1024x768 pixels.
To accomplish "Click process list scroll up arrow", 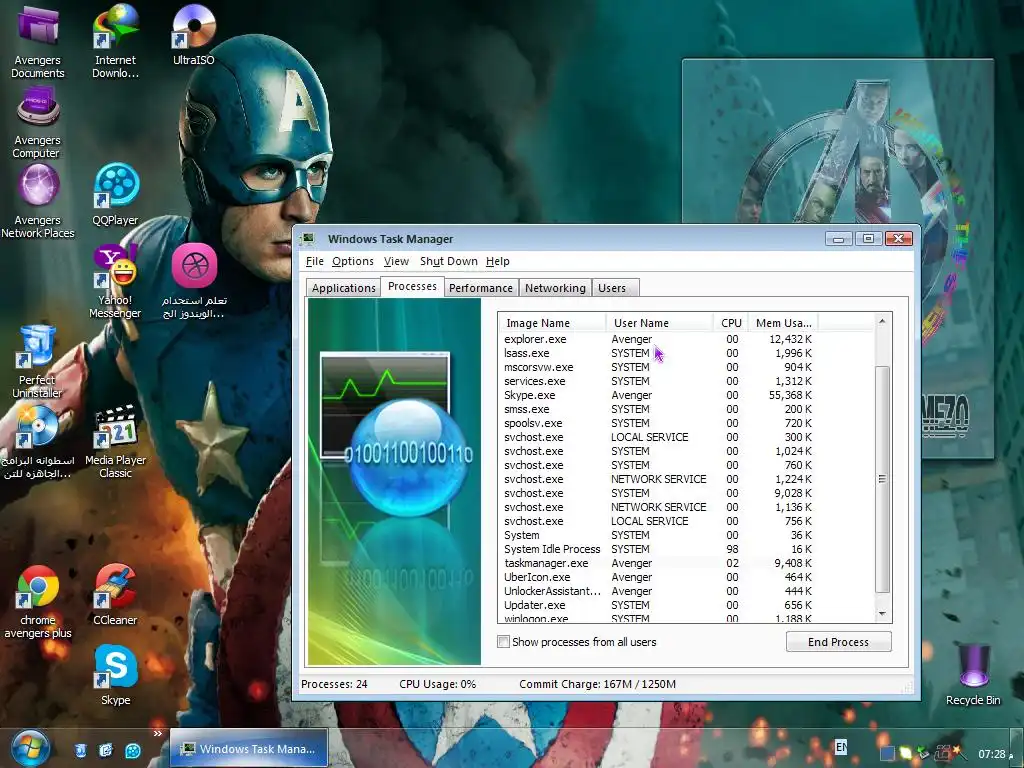I will [x=882, y=322].
